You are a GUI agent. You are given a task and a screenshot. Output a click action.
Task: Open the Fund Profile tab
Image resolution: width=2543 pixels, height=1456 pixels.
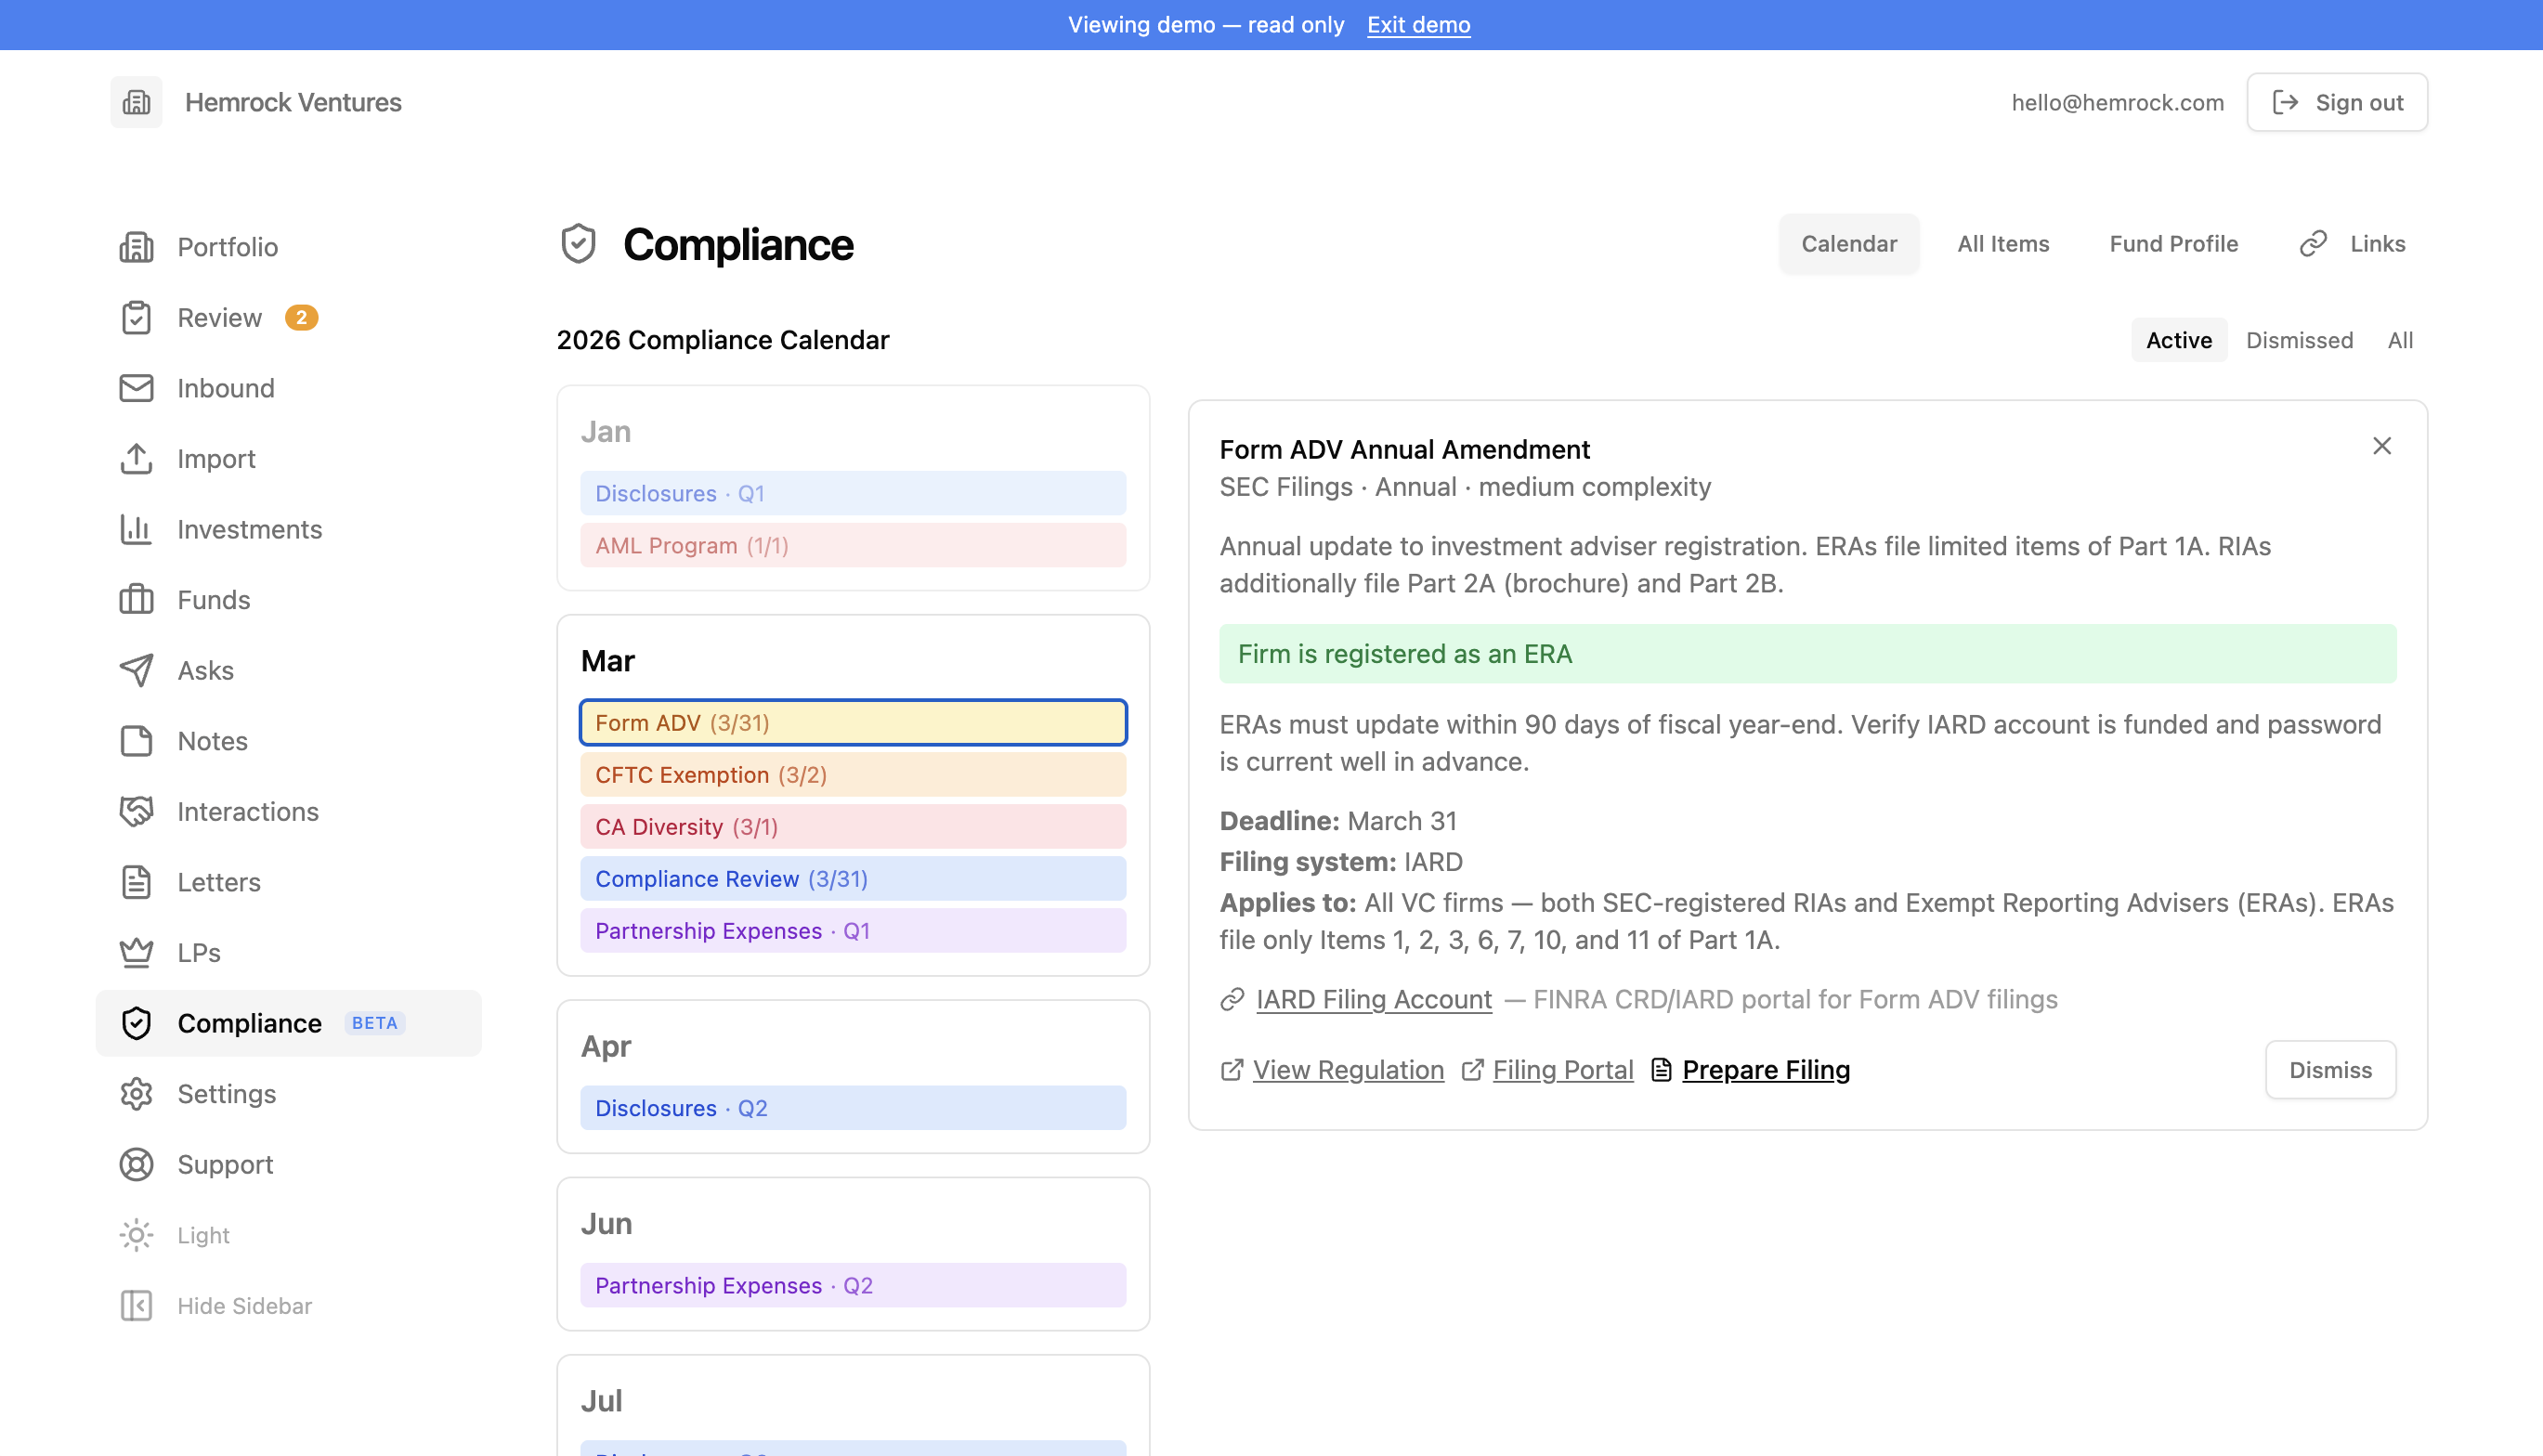click(2173, 244)
